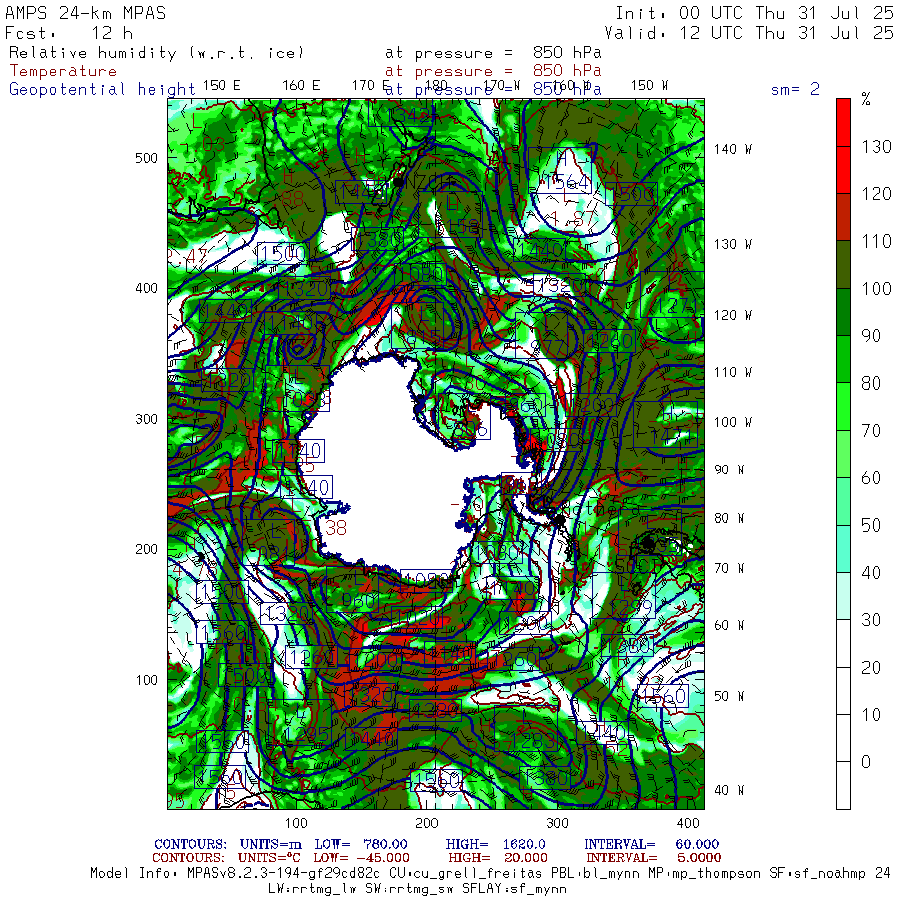Click the colorbar tick label '0'
The image size is (900, 900).
(x=866, y=762)
